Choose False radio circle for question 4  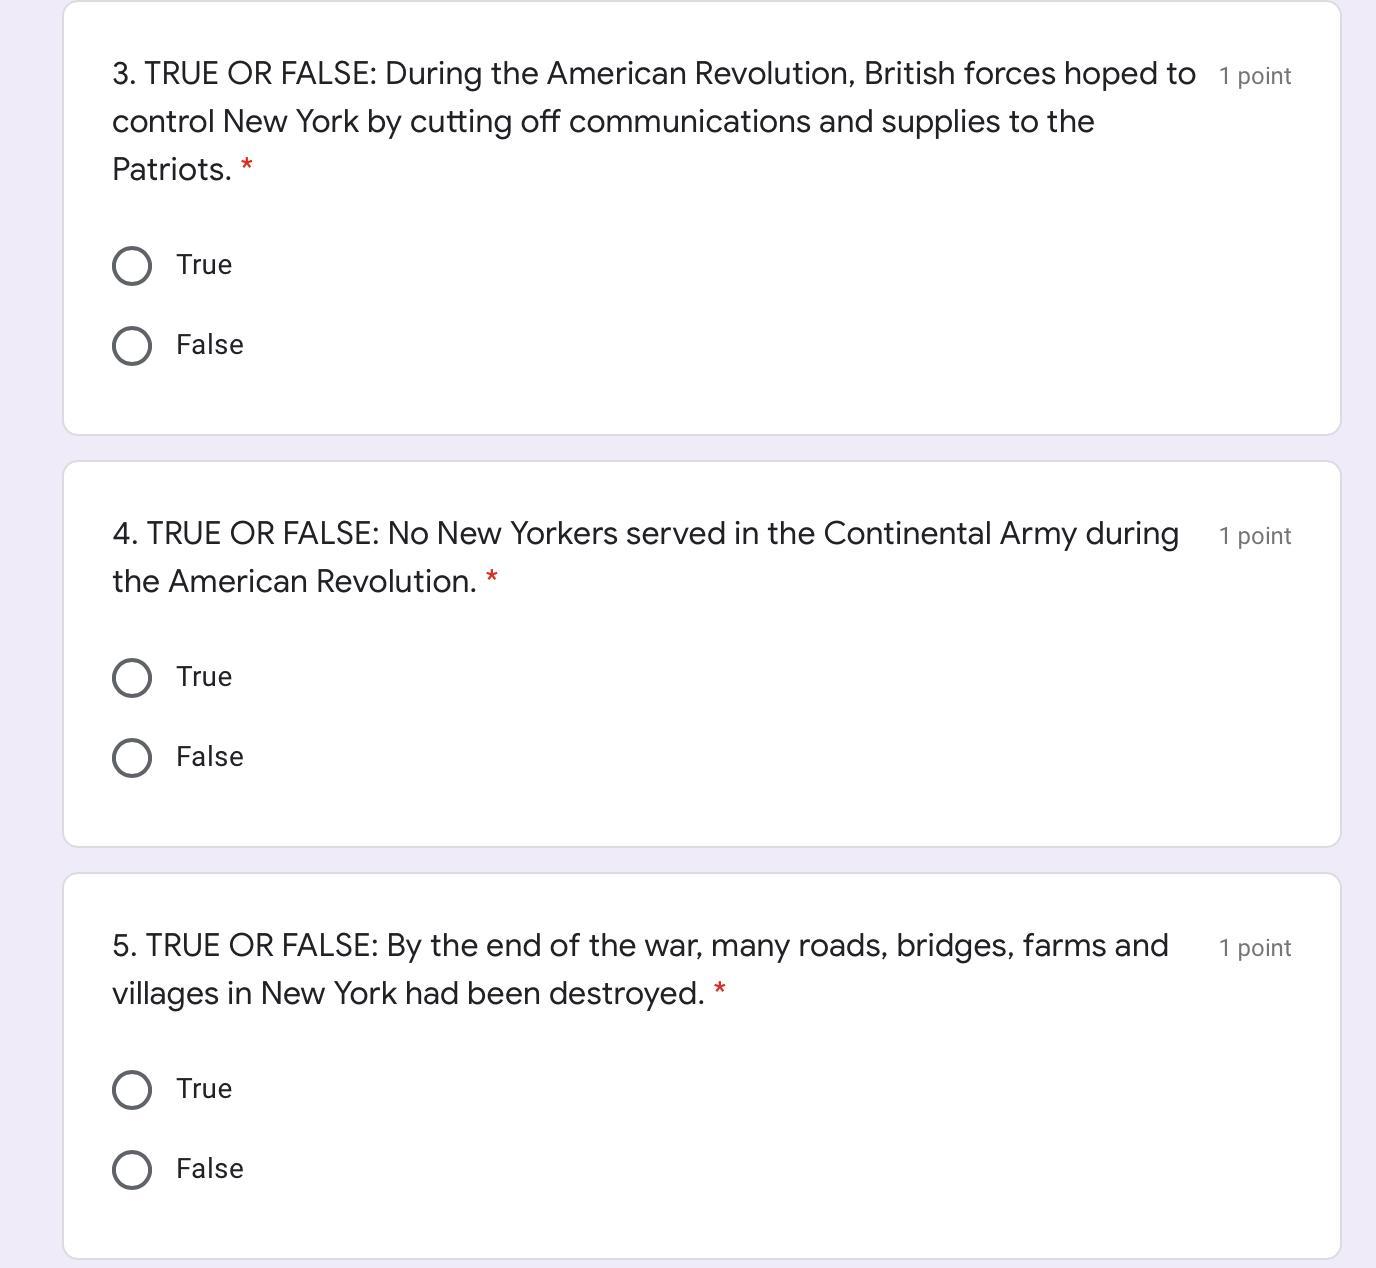(132, 758)
